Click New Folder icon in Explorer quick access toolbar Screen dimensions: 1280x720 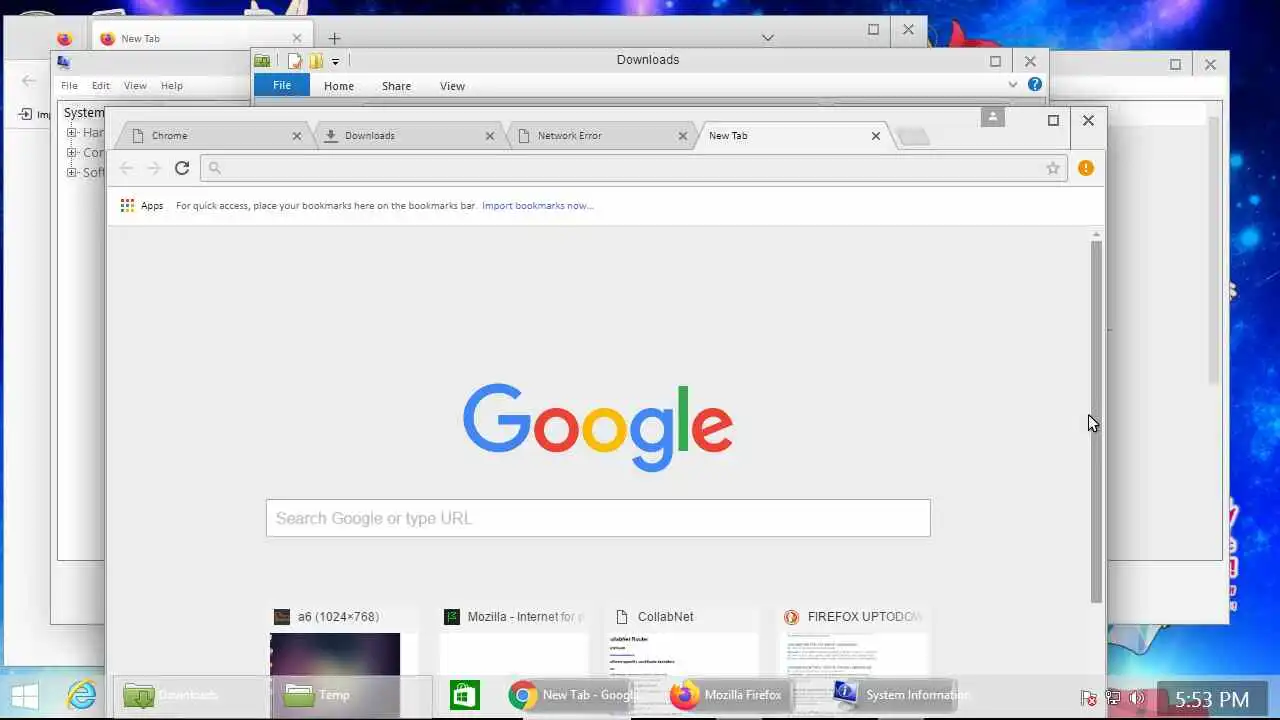click(x=316, y=61)
